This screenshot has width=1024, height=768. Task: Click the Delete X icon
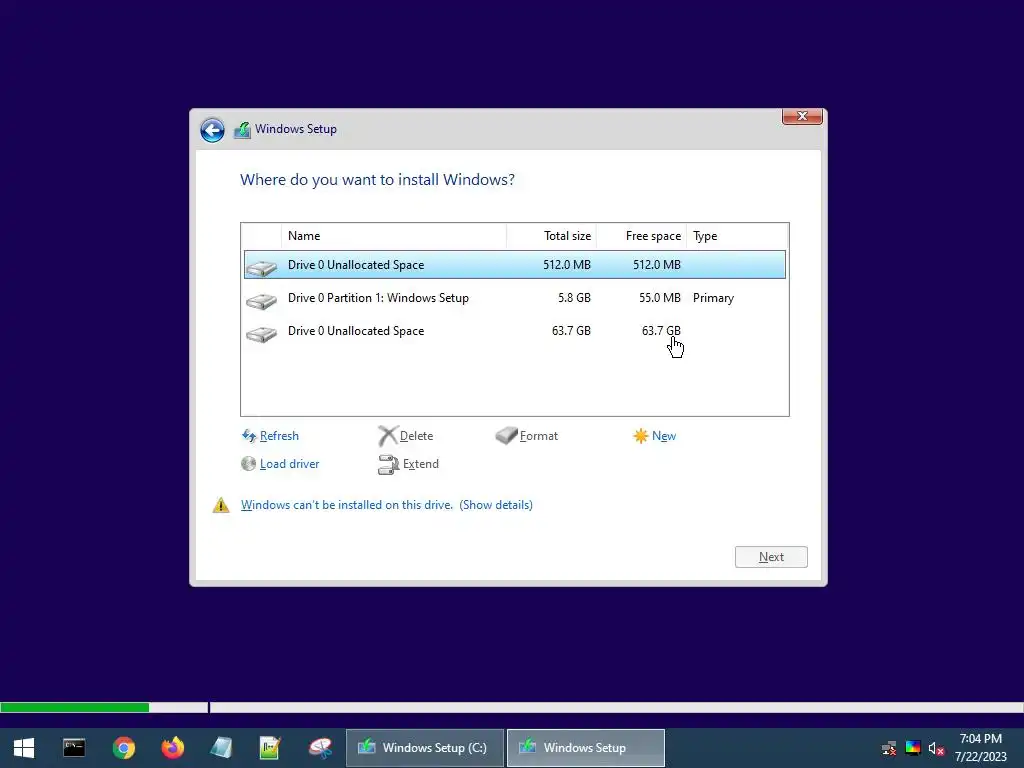388,436
